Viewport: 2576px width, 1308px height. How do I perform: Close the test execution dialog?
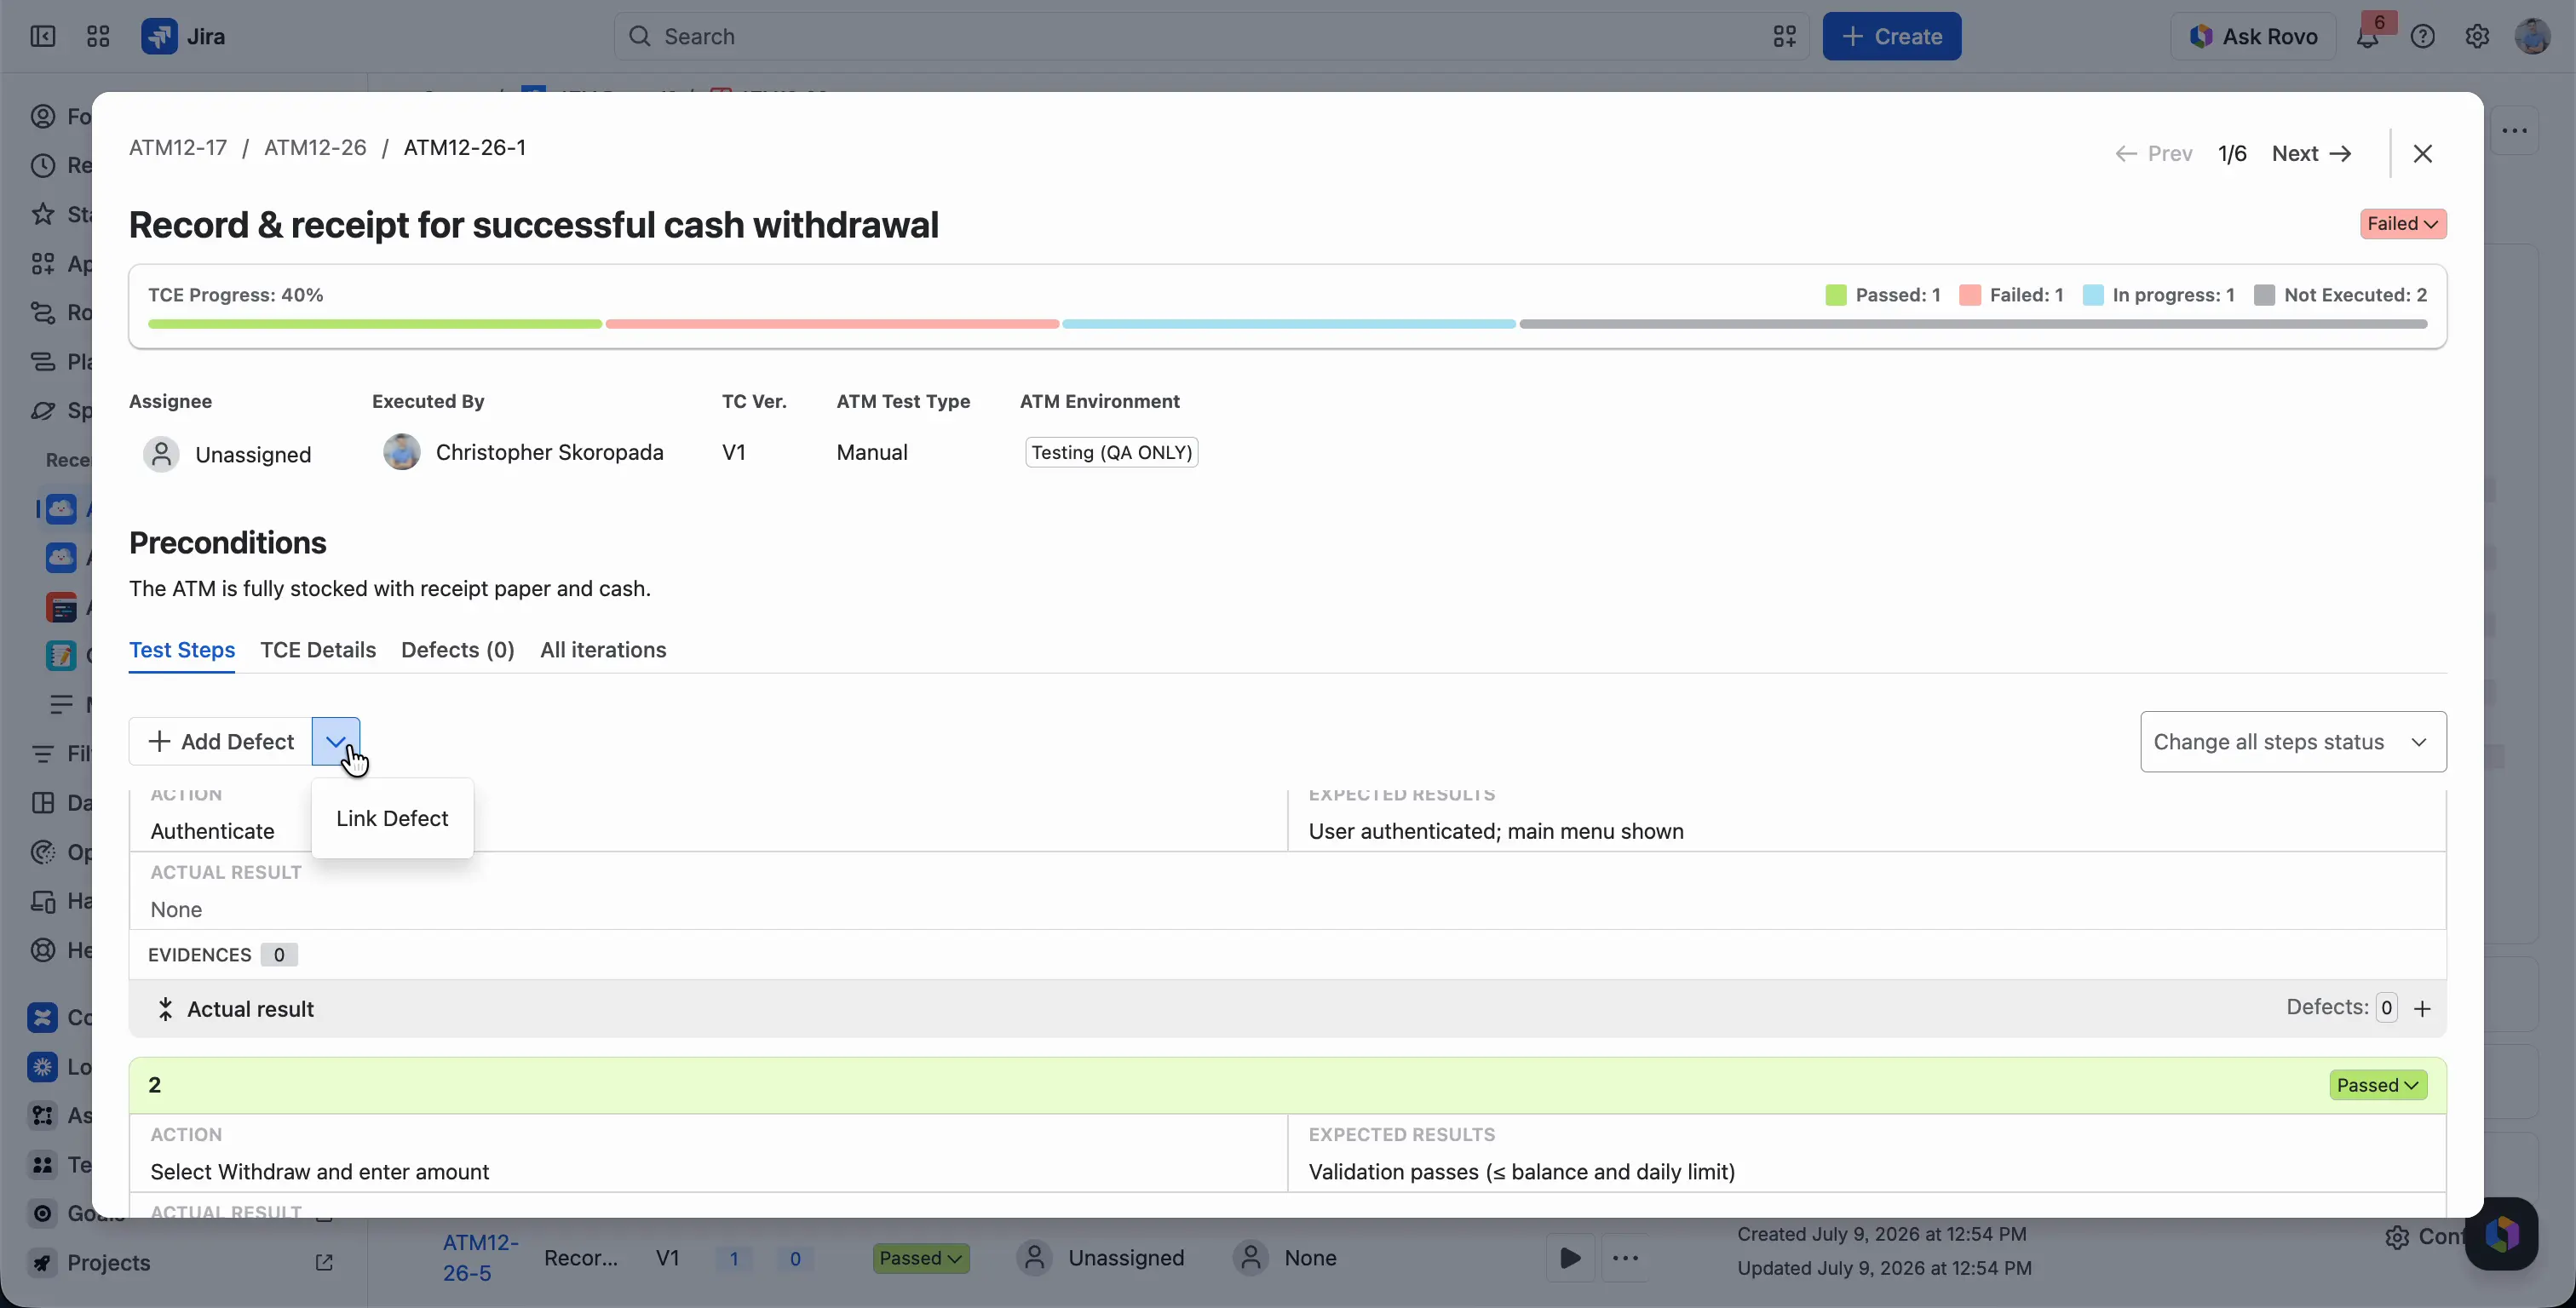(2422, 154)
